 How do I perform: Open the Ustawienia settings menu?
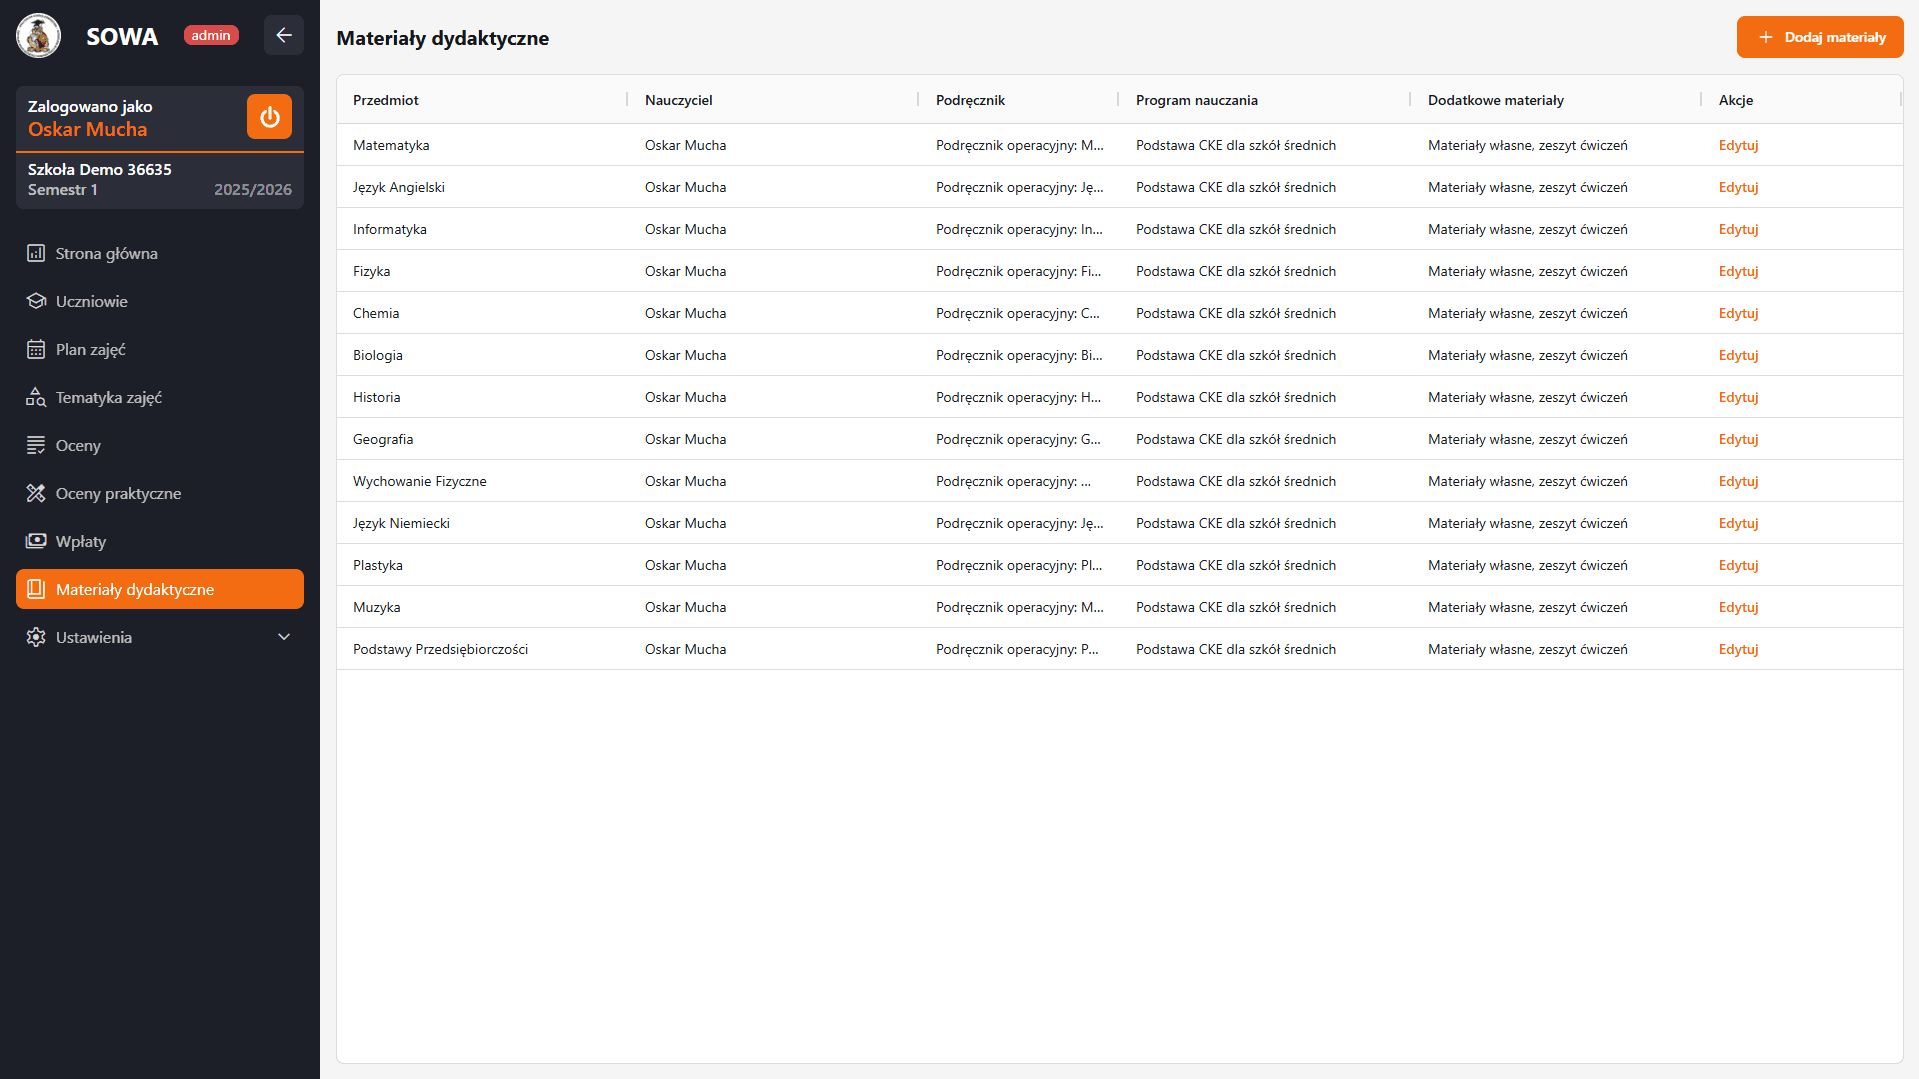(94, 637)
